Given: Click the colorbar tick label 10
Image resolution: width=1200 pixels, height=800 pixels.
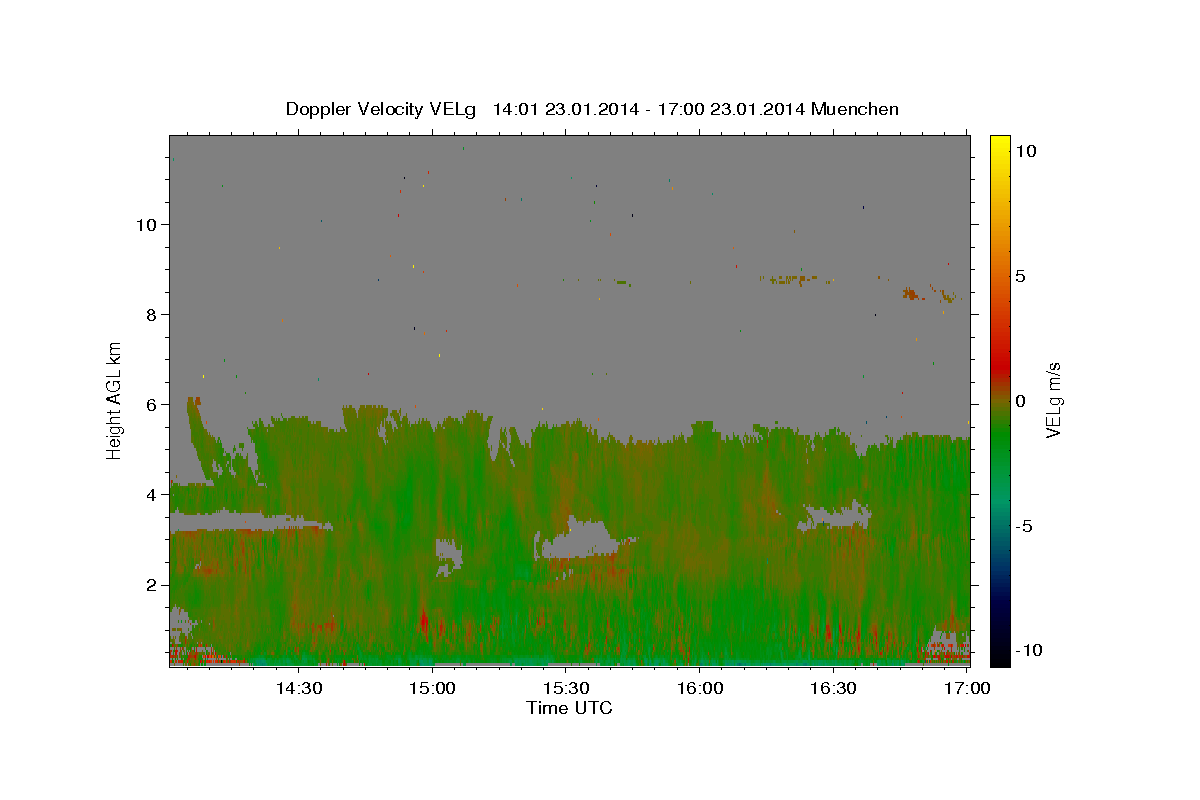Looking at the screenshot, I should 1026,150.
